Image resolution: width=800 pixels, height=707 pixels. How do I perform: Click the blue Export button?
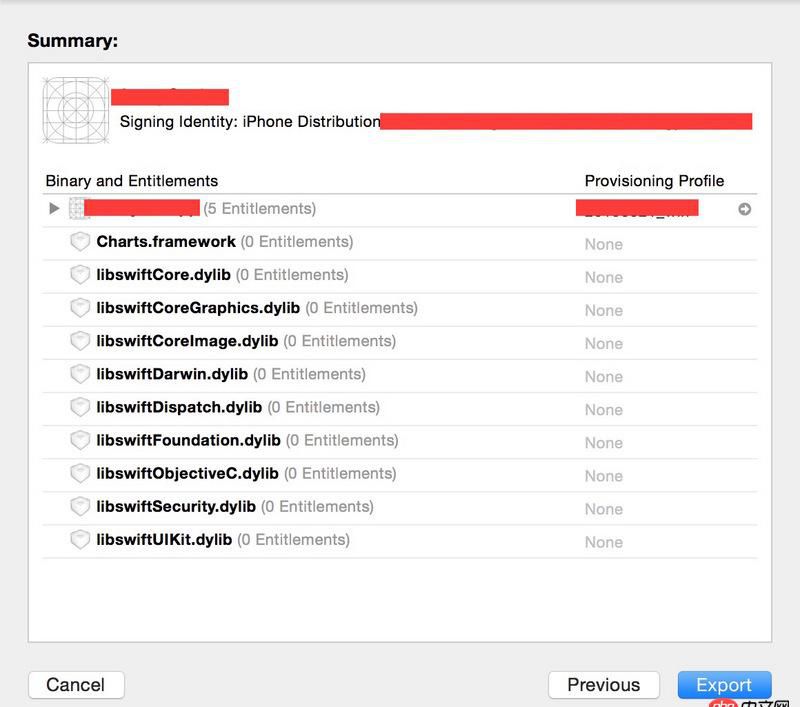click(x=724, y=685)
